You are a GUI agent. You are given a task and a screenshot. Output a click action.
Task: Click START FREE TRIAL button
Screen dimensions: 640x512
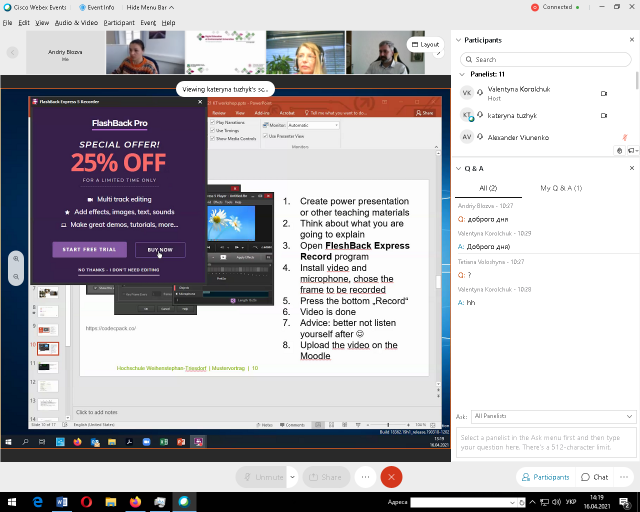coord(89,249)
